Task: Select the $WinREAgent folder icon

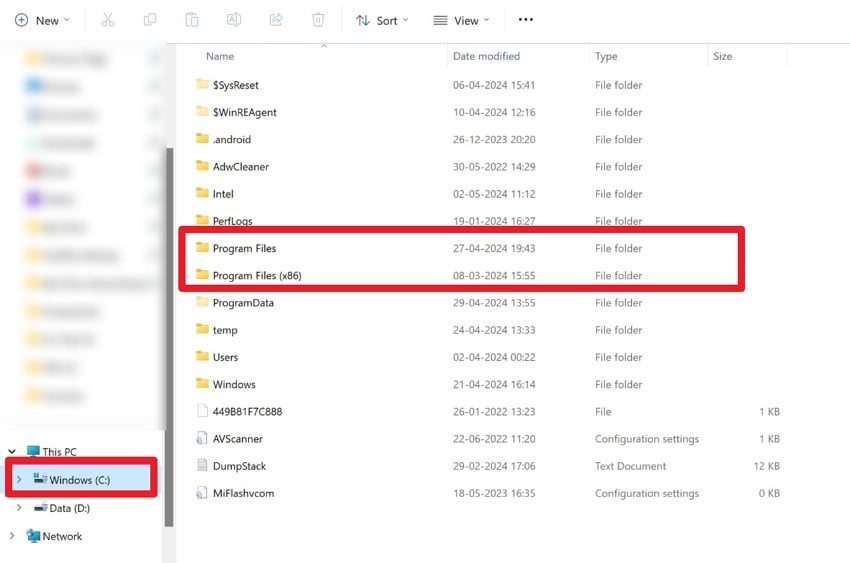Action: tap(202, 111)
